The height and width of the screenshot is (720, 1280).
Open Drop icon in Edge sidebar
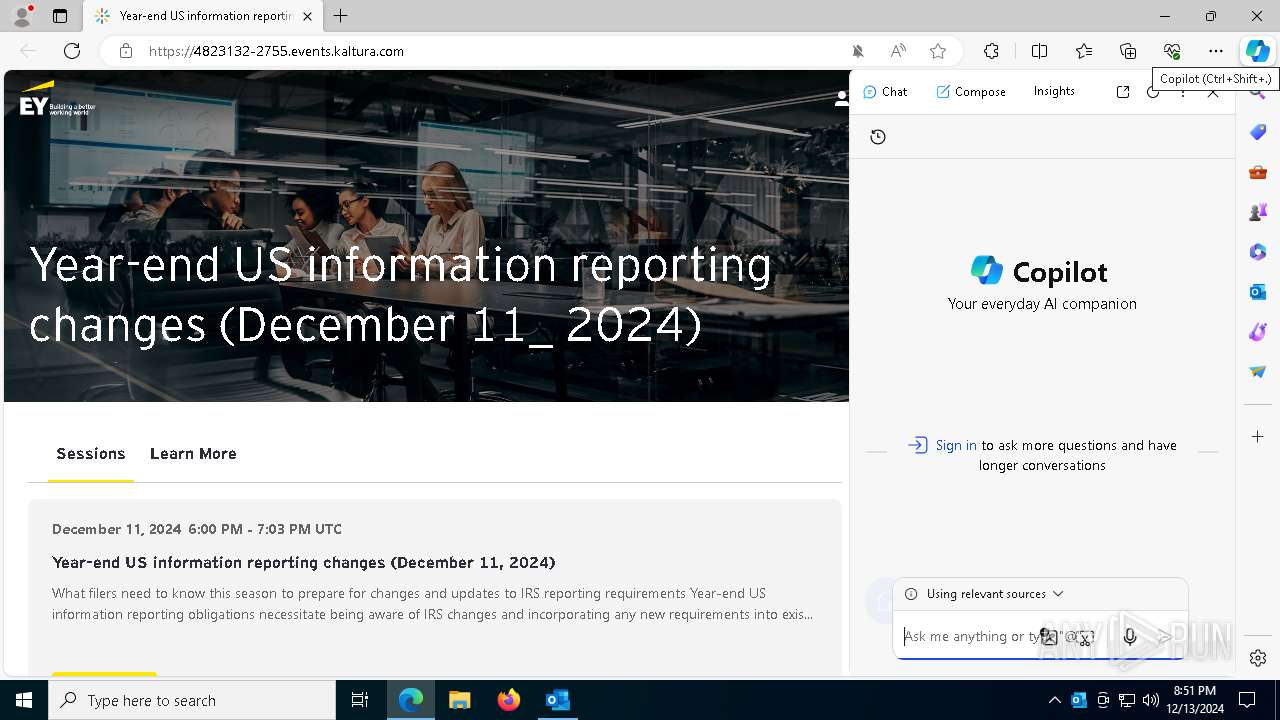(1258, 372)
